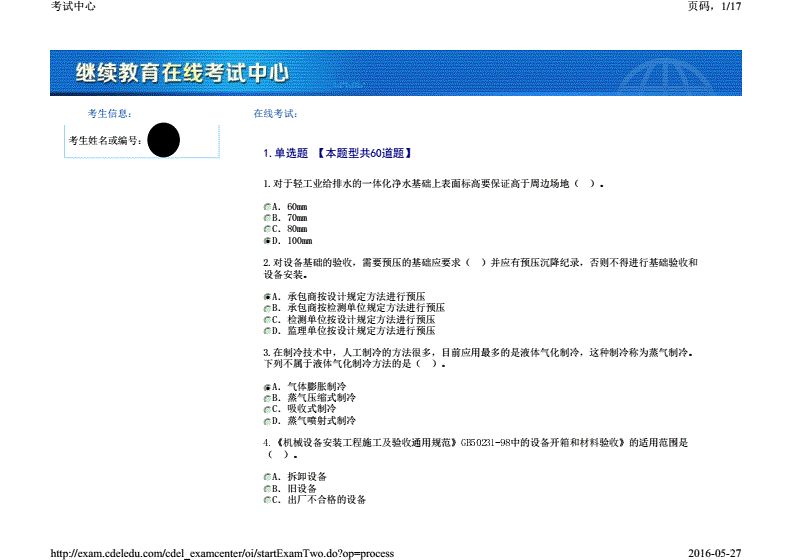
Task: Click the 考生姓名或编号 info box
Action: (x=142, y=141)
